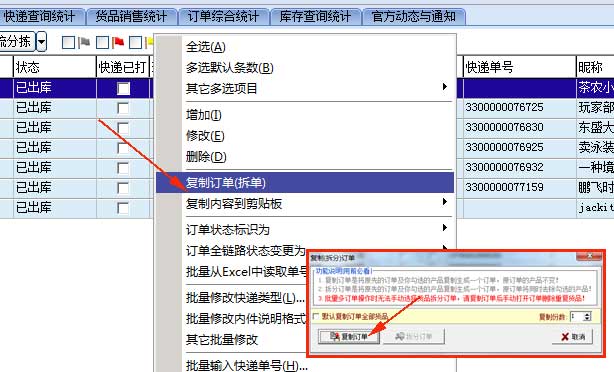Click 取消 button in the dialog
This screenshot has height=372, width=614.
click(572, 337)
